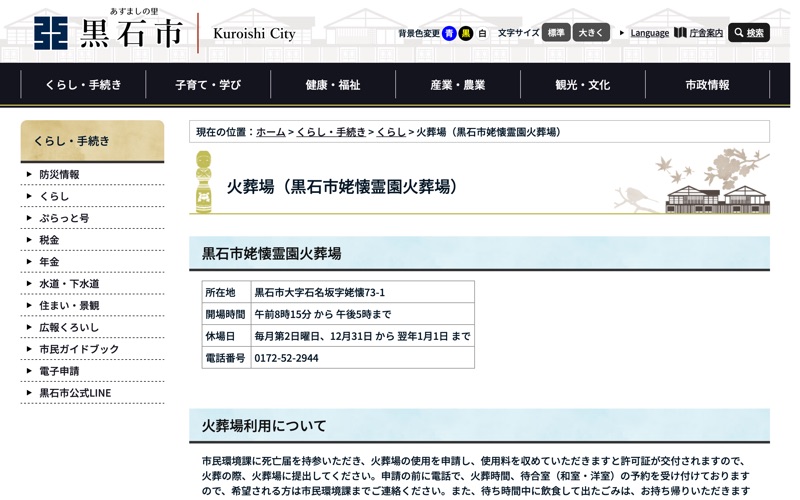The image size is (800, 500).
Task: Open 電子申請 in the sidebar
Action: click(x=59, y=371)
